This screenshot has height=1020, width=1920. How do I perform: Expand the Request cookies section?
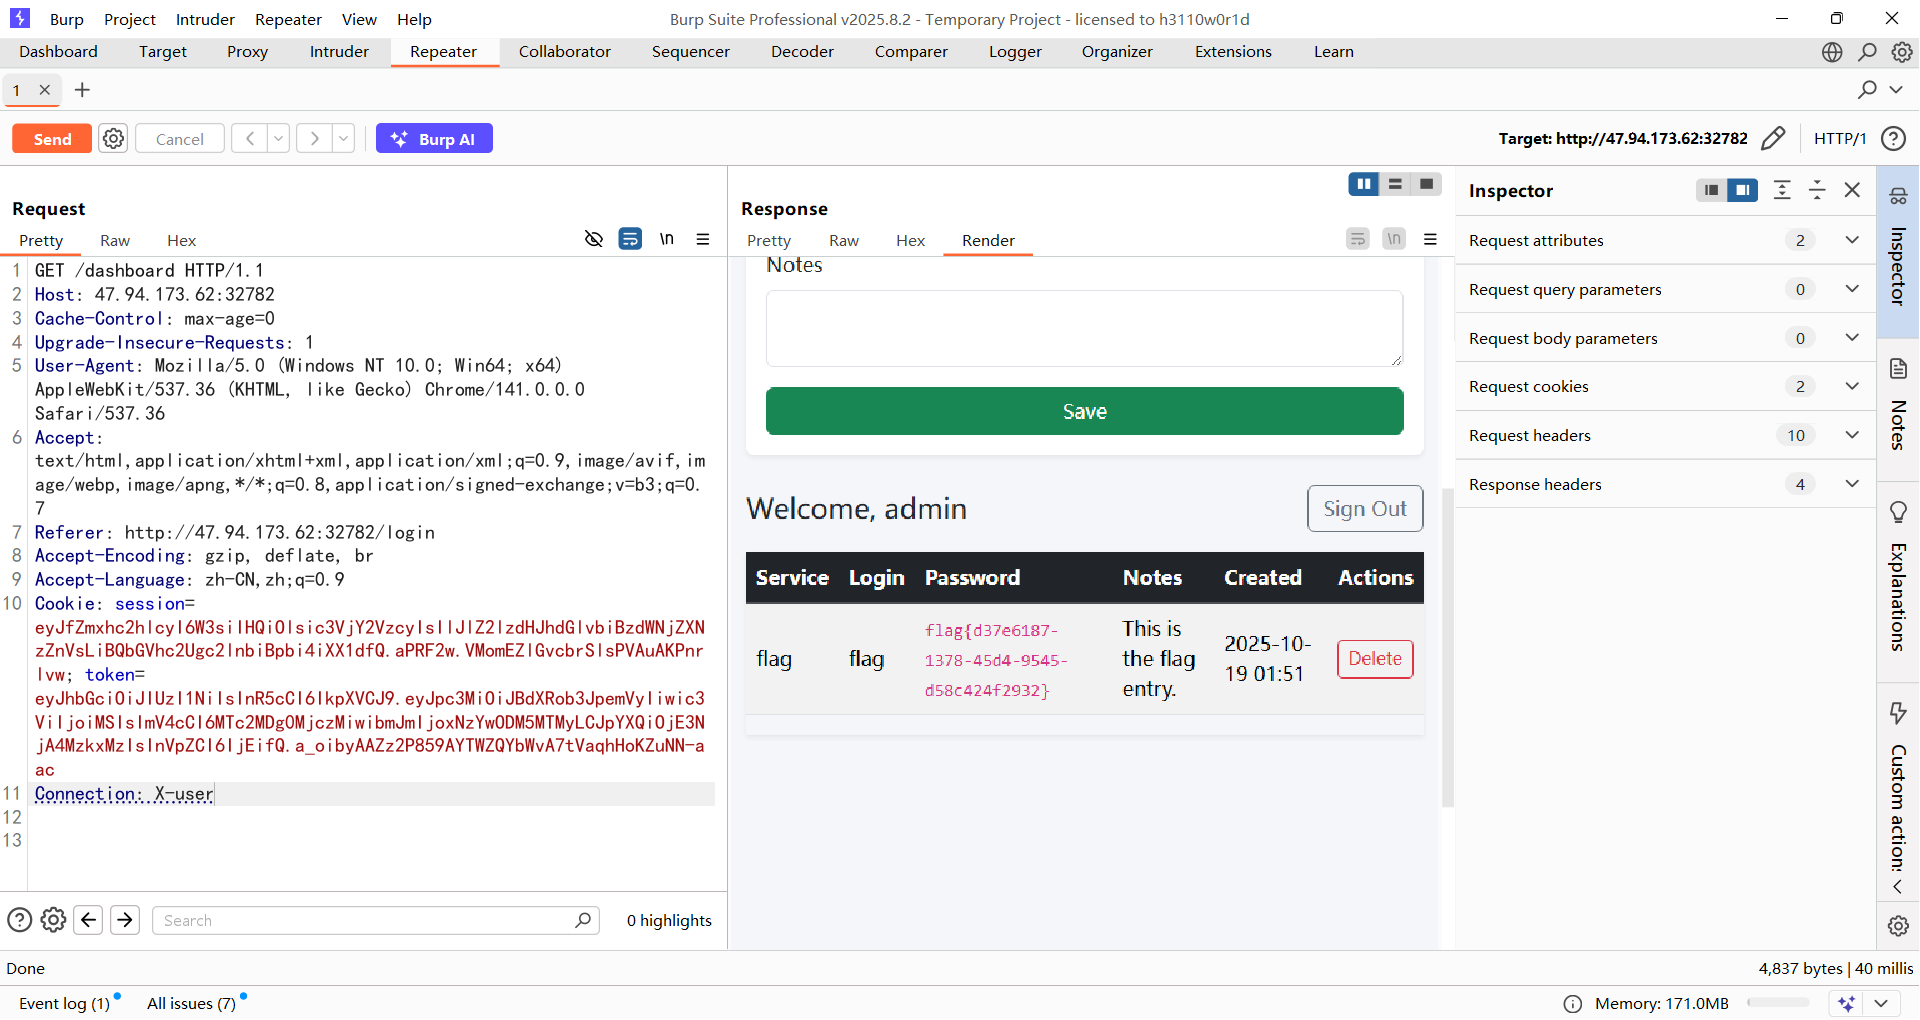(x=1852, y=387)
